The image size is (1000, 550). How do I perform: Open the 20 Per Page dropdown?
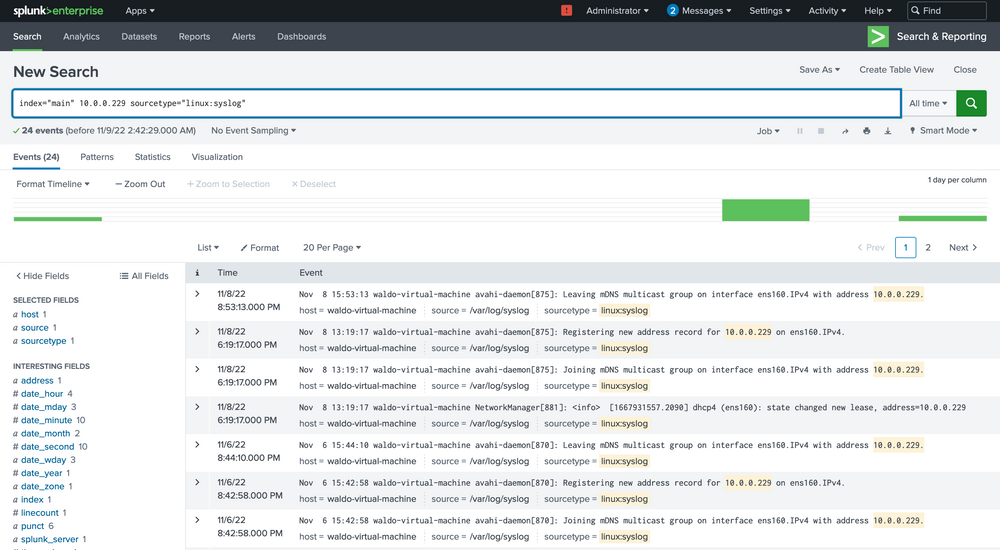click(331, 247)
